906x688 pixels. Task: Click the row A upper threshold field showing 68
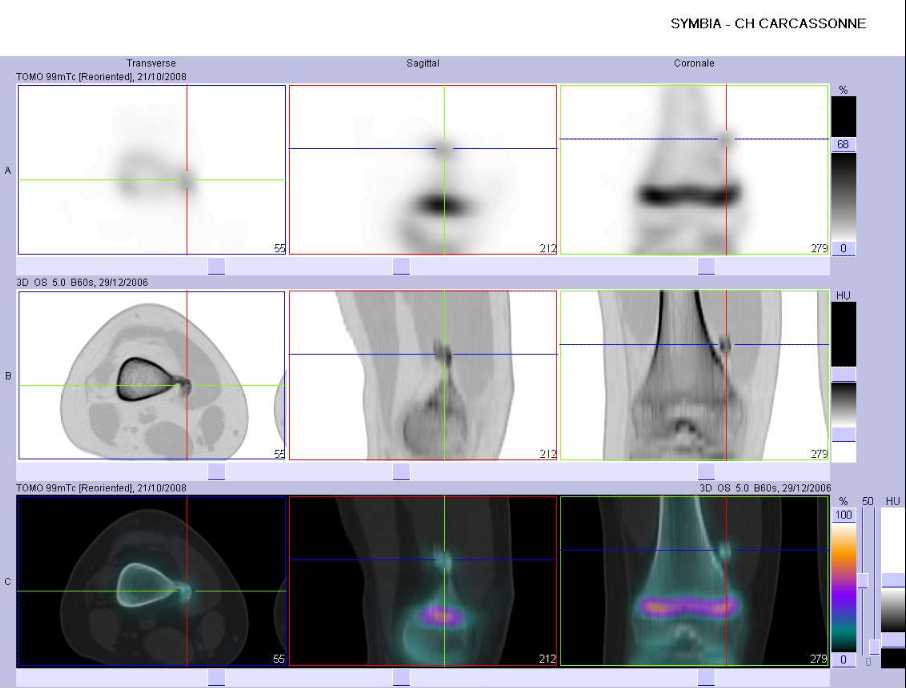(x=843, y=144)
